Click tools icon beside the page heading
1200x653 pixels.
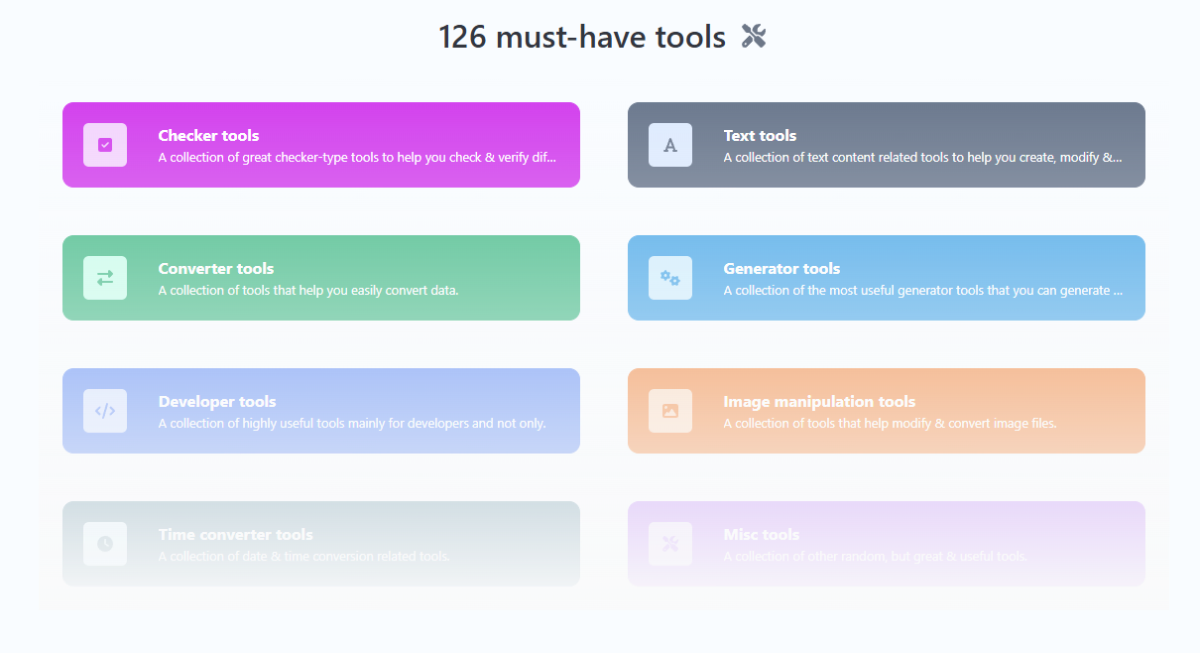[x=753, y=37]
